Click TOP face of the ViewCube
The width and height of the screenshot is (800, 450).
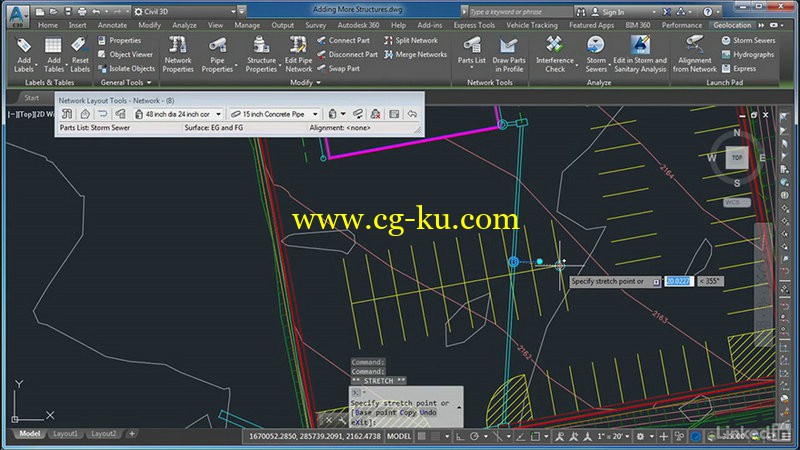pos(737,158)
